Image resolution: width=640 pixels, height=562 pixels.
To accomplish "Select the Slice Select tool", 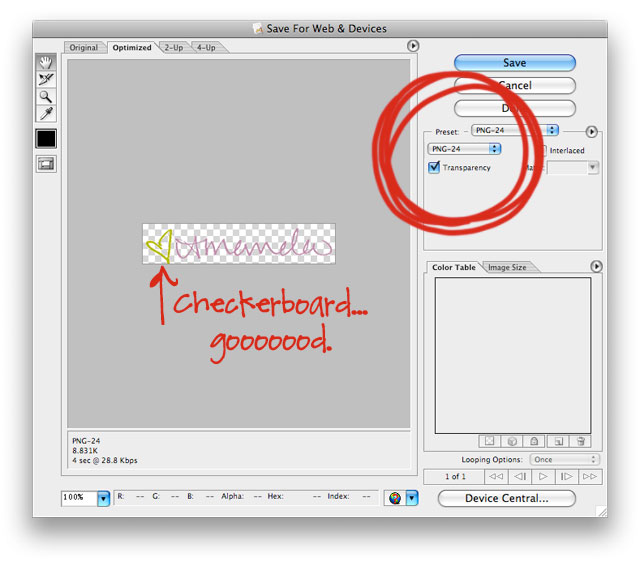I will 46,80.
